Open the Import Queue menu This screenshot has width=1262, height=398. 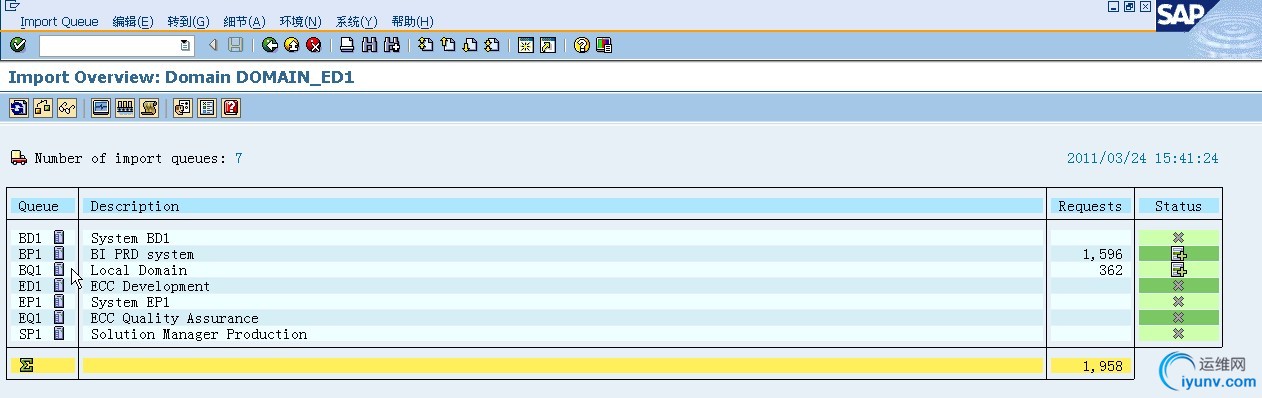pyautogui.click(x=59, y=21)
